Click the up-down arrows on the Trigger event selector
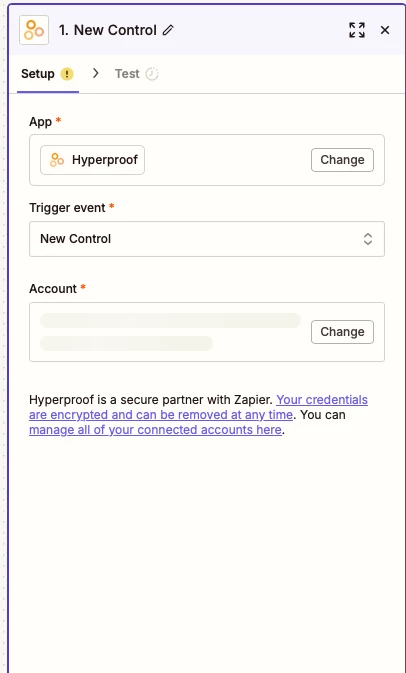 click(x=368, y=239)
